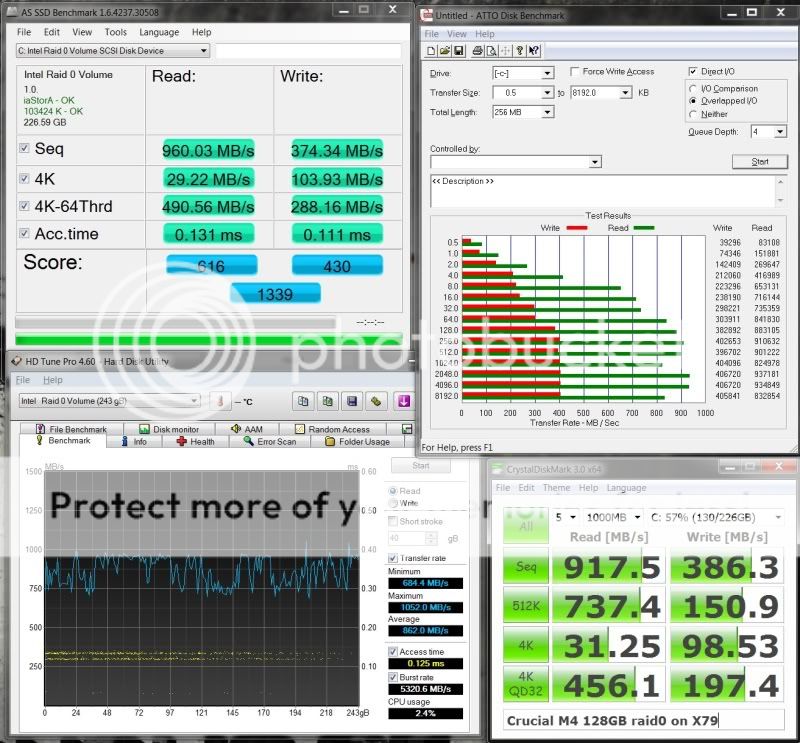800x743 pixels.
Task: Toggle the Direct I/O checkbox
Action: 694,72
